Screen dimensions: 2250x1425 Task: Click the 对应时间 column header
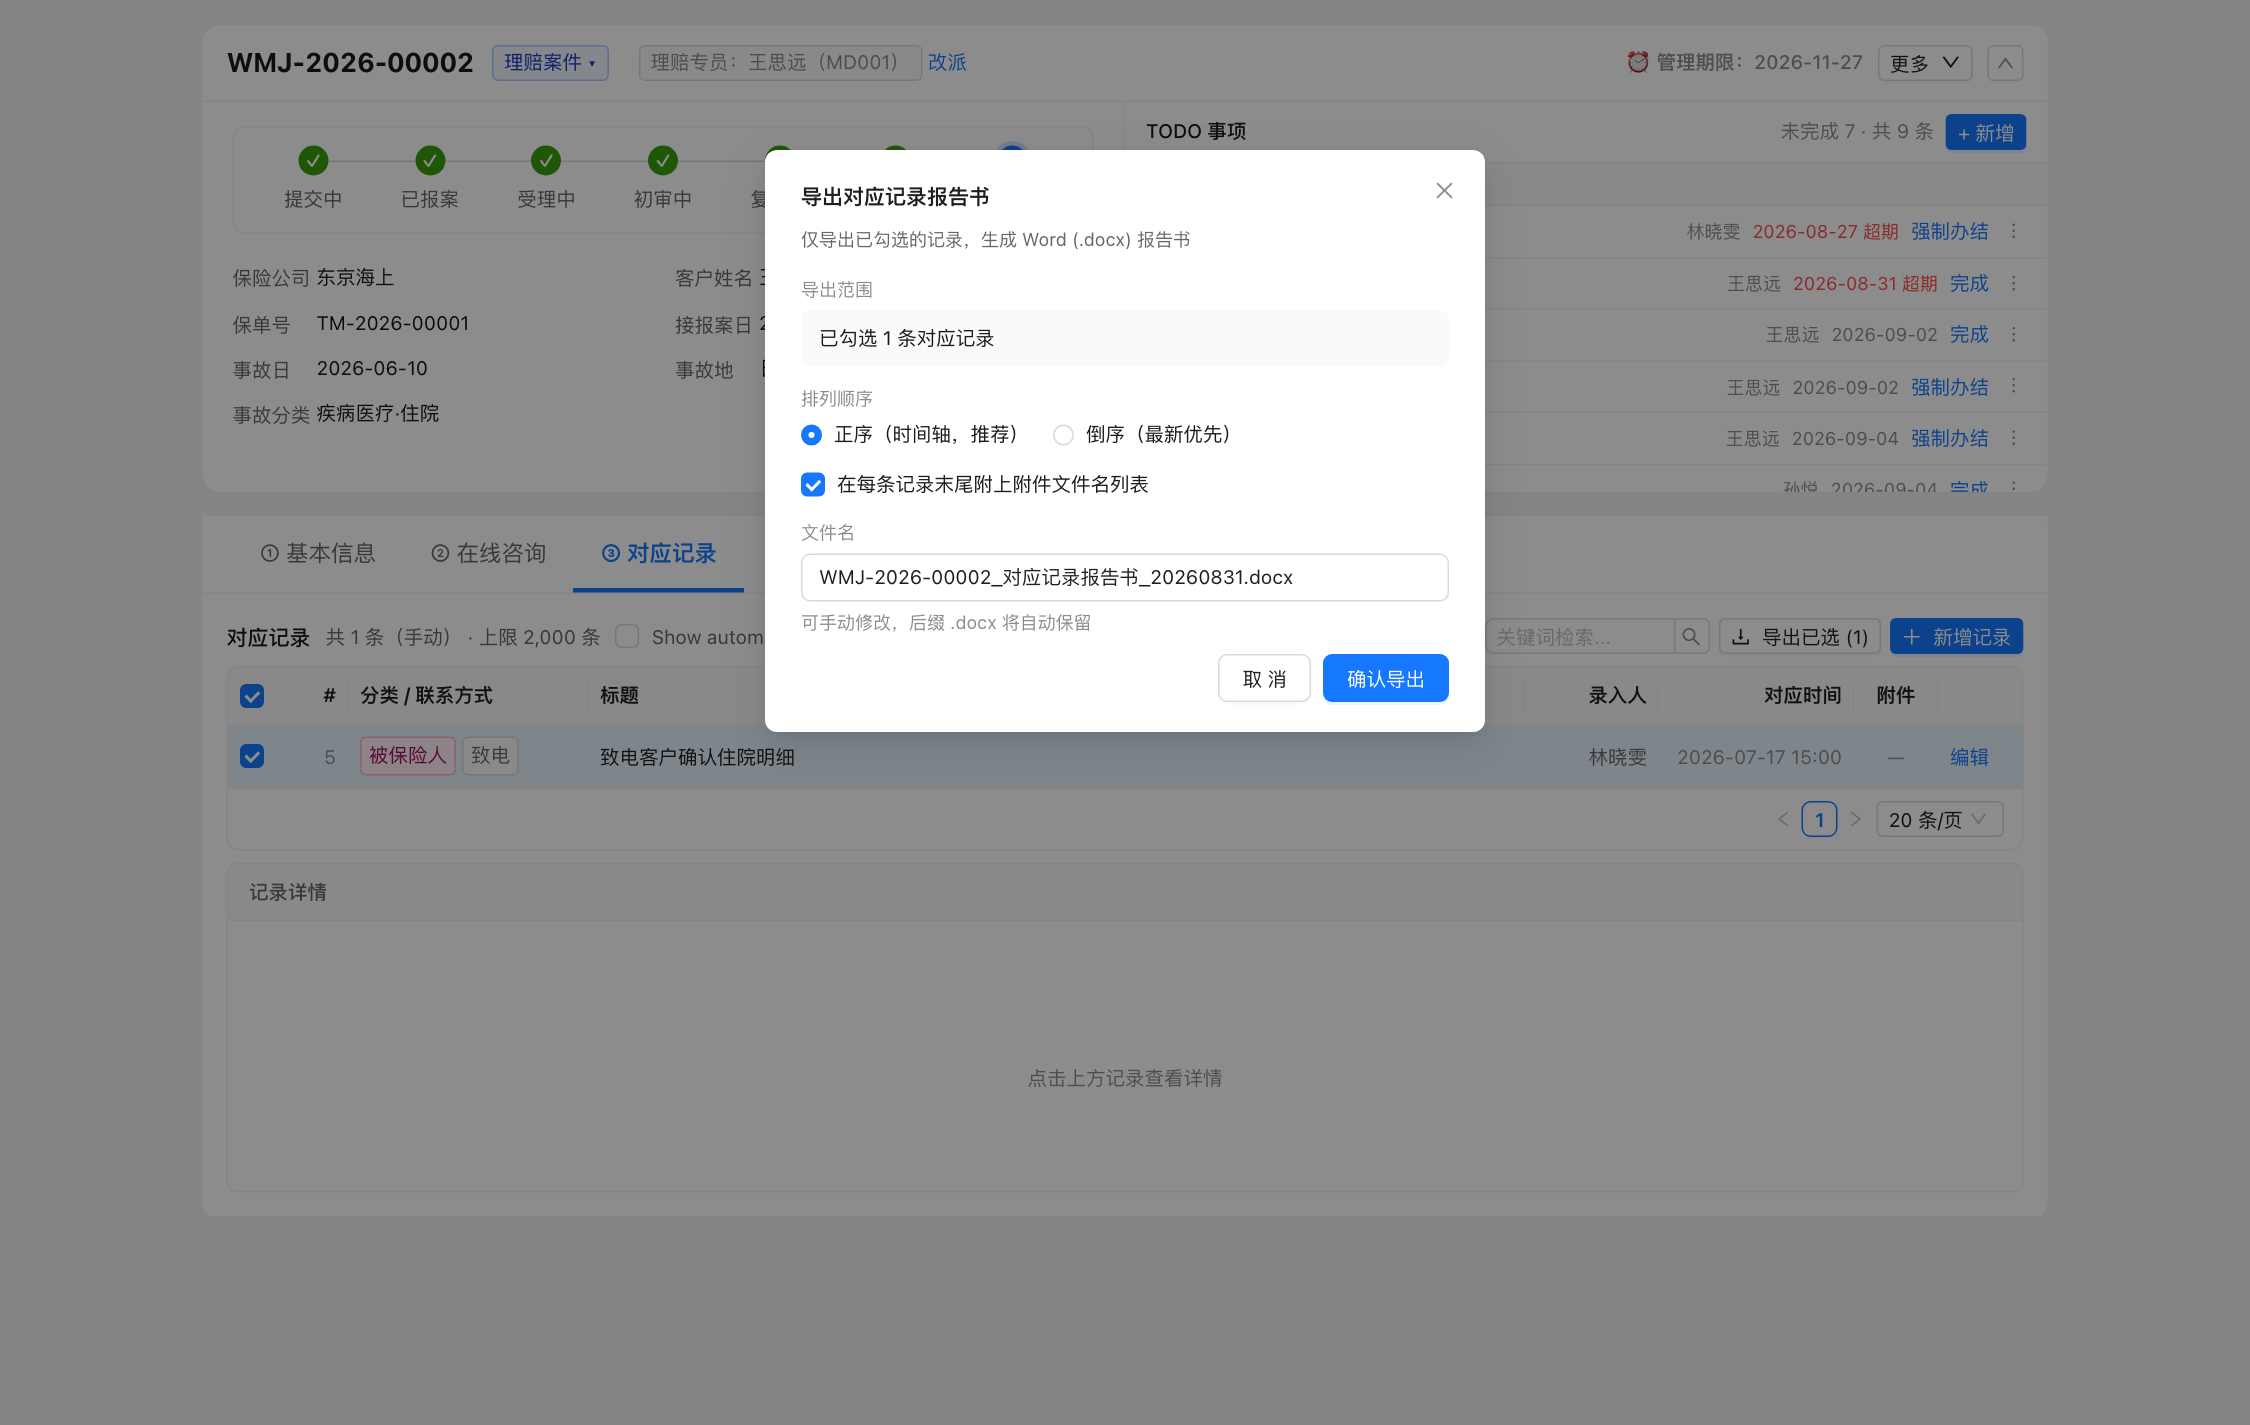[1802, 696]
